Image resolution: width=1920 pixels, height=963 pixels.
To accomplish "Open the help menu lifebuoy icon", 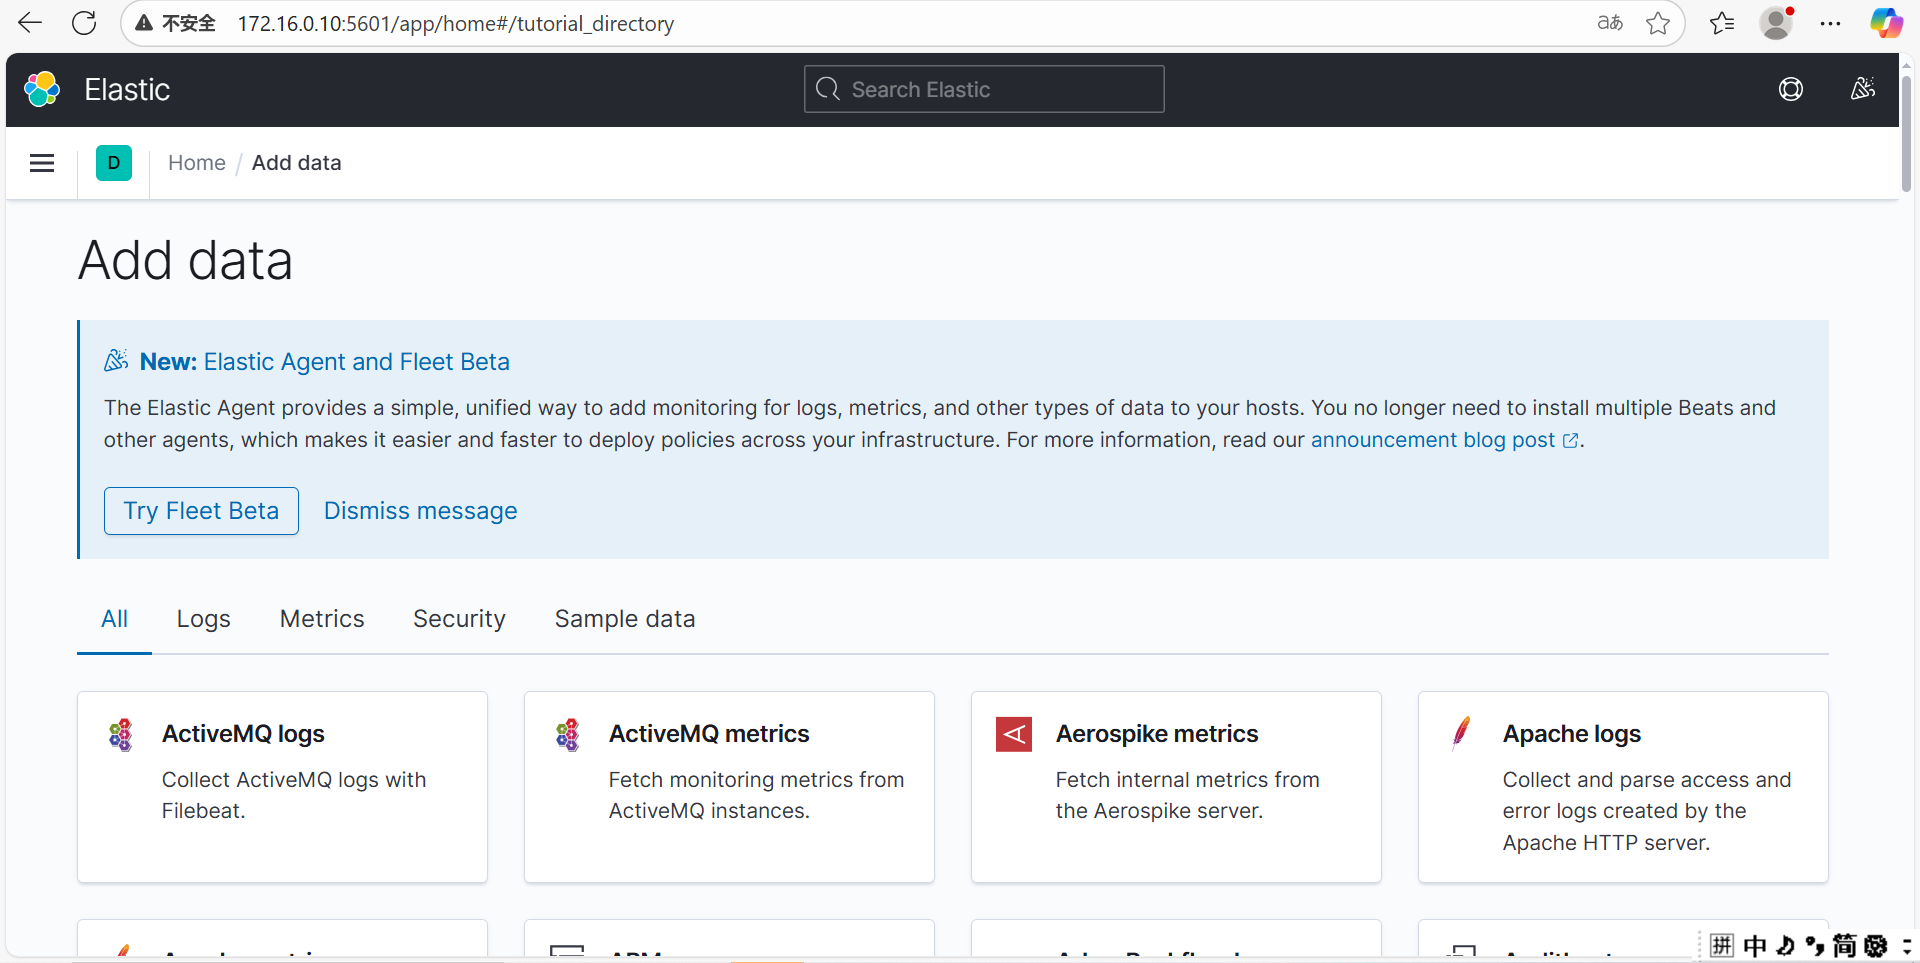I will point(1791,89).
